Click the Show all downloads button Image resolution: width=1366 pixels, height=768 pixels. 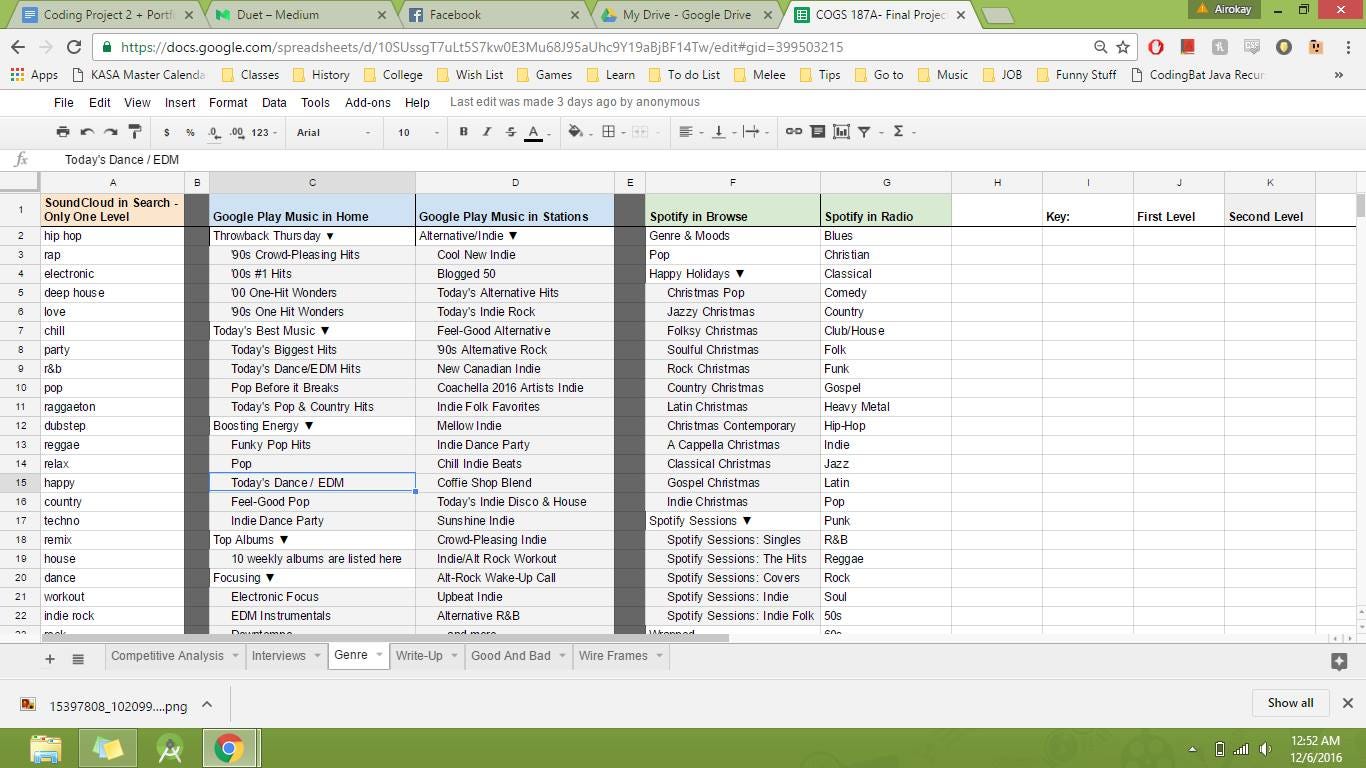coord(1290,703)
